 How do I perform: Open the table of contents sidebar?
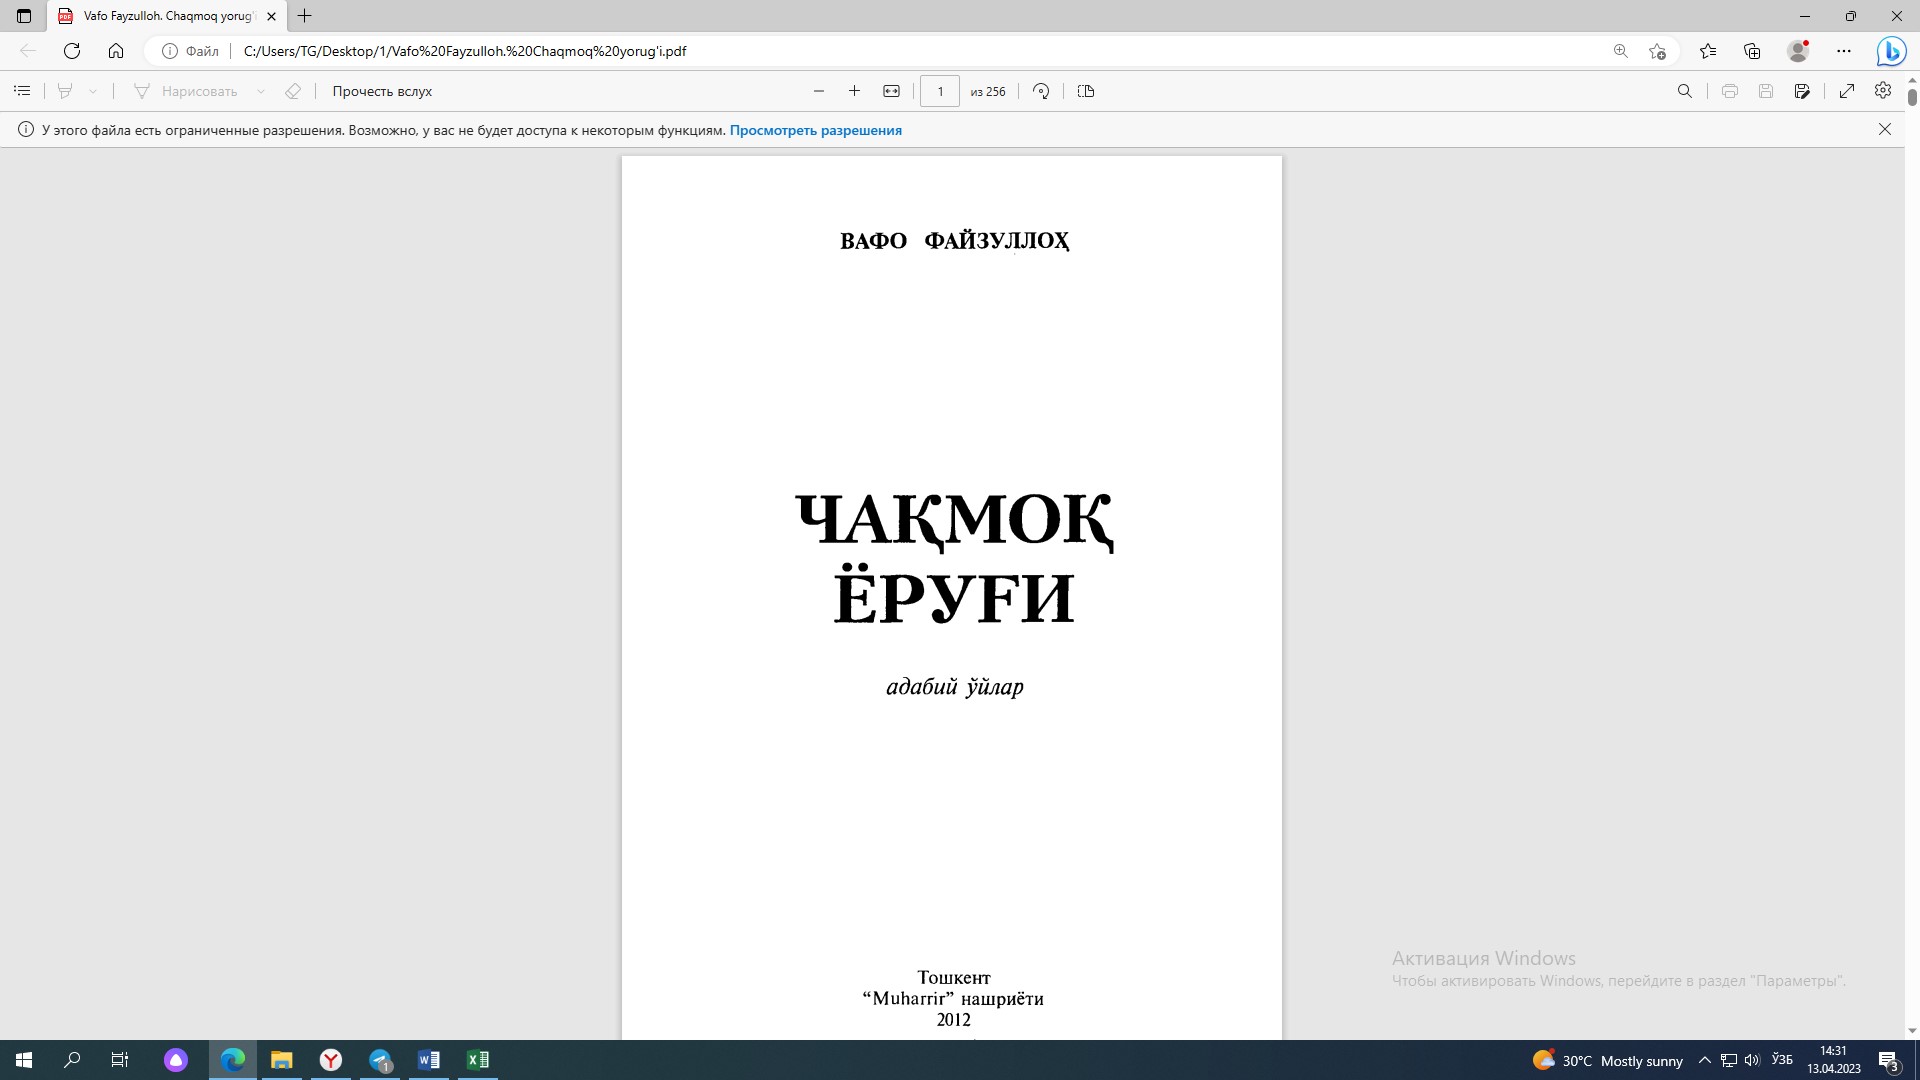[22, 91]
